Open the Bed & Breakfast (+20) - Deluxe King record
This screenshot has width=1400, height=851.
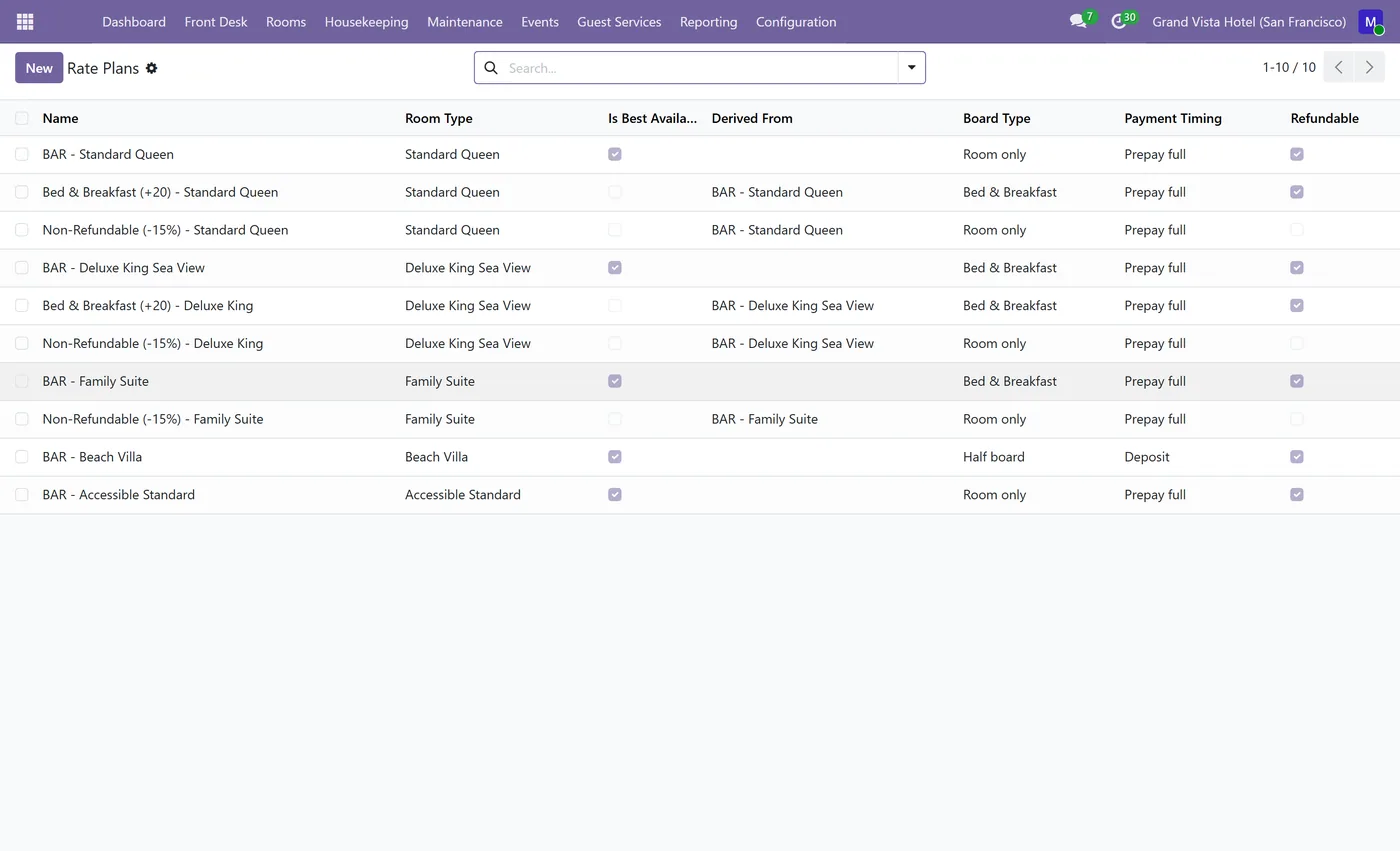point(147,306)
